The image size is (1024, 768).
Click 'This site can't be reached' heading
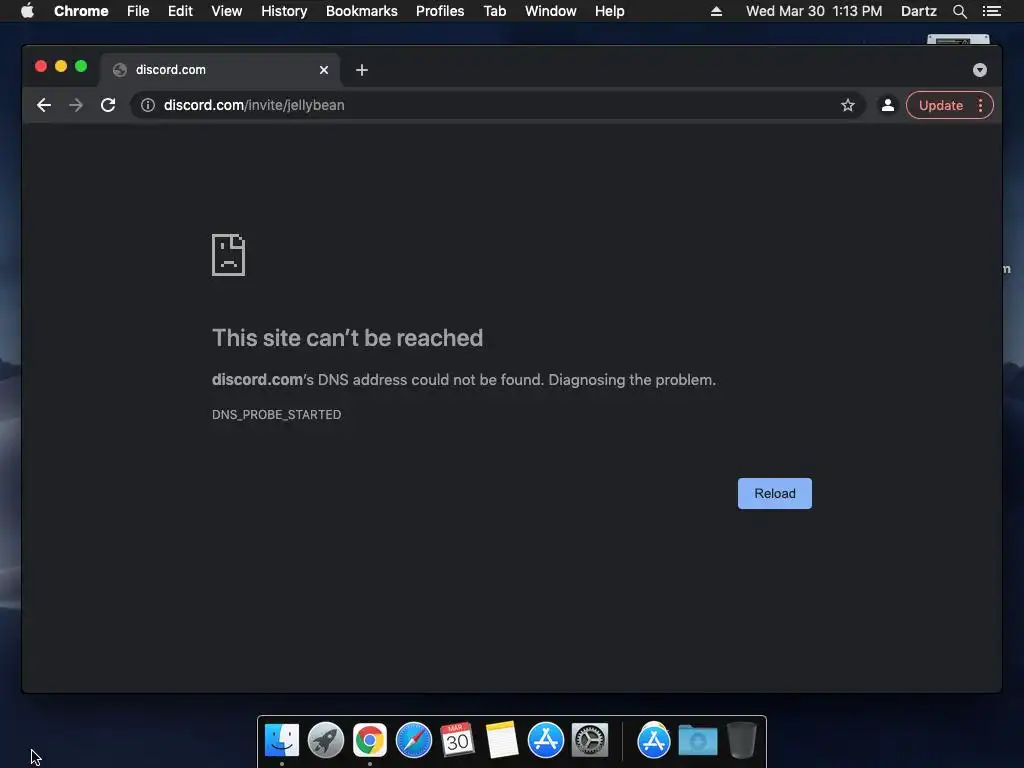point(347,338)
